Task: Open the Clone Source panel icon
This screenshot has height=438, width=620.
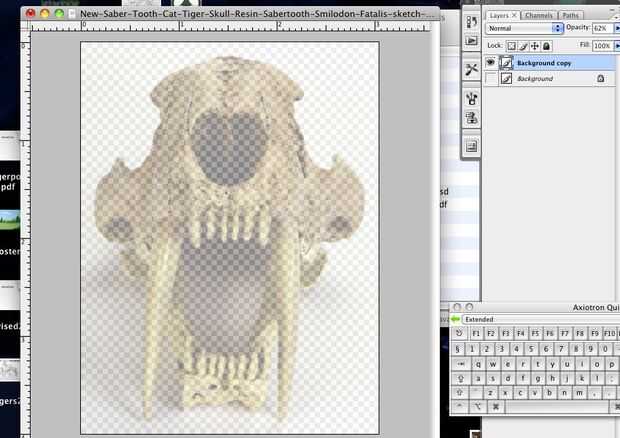Action: (471, 118)
